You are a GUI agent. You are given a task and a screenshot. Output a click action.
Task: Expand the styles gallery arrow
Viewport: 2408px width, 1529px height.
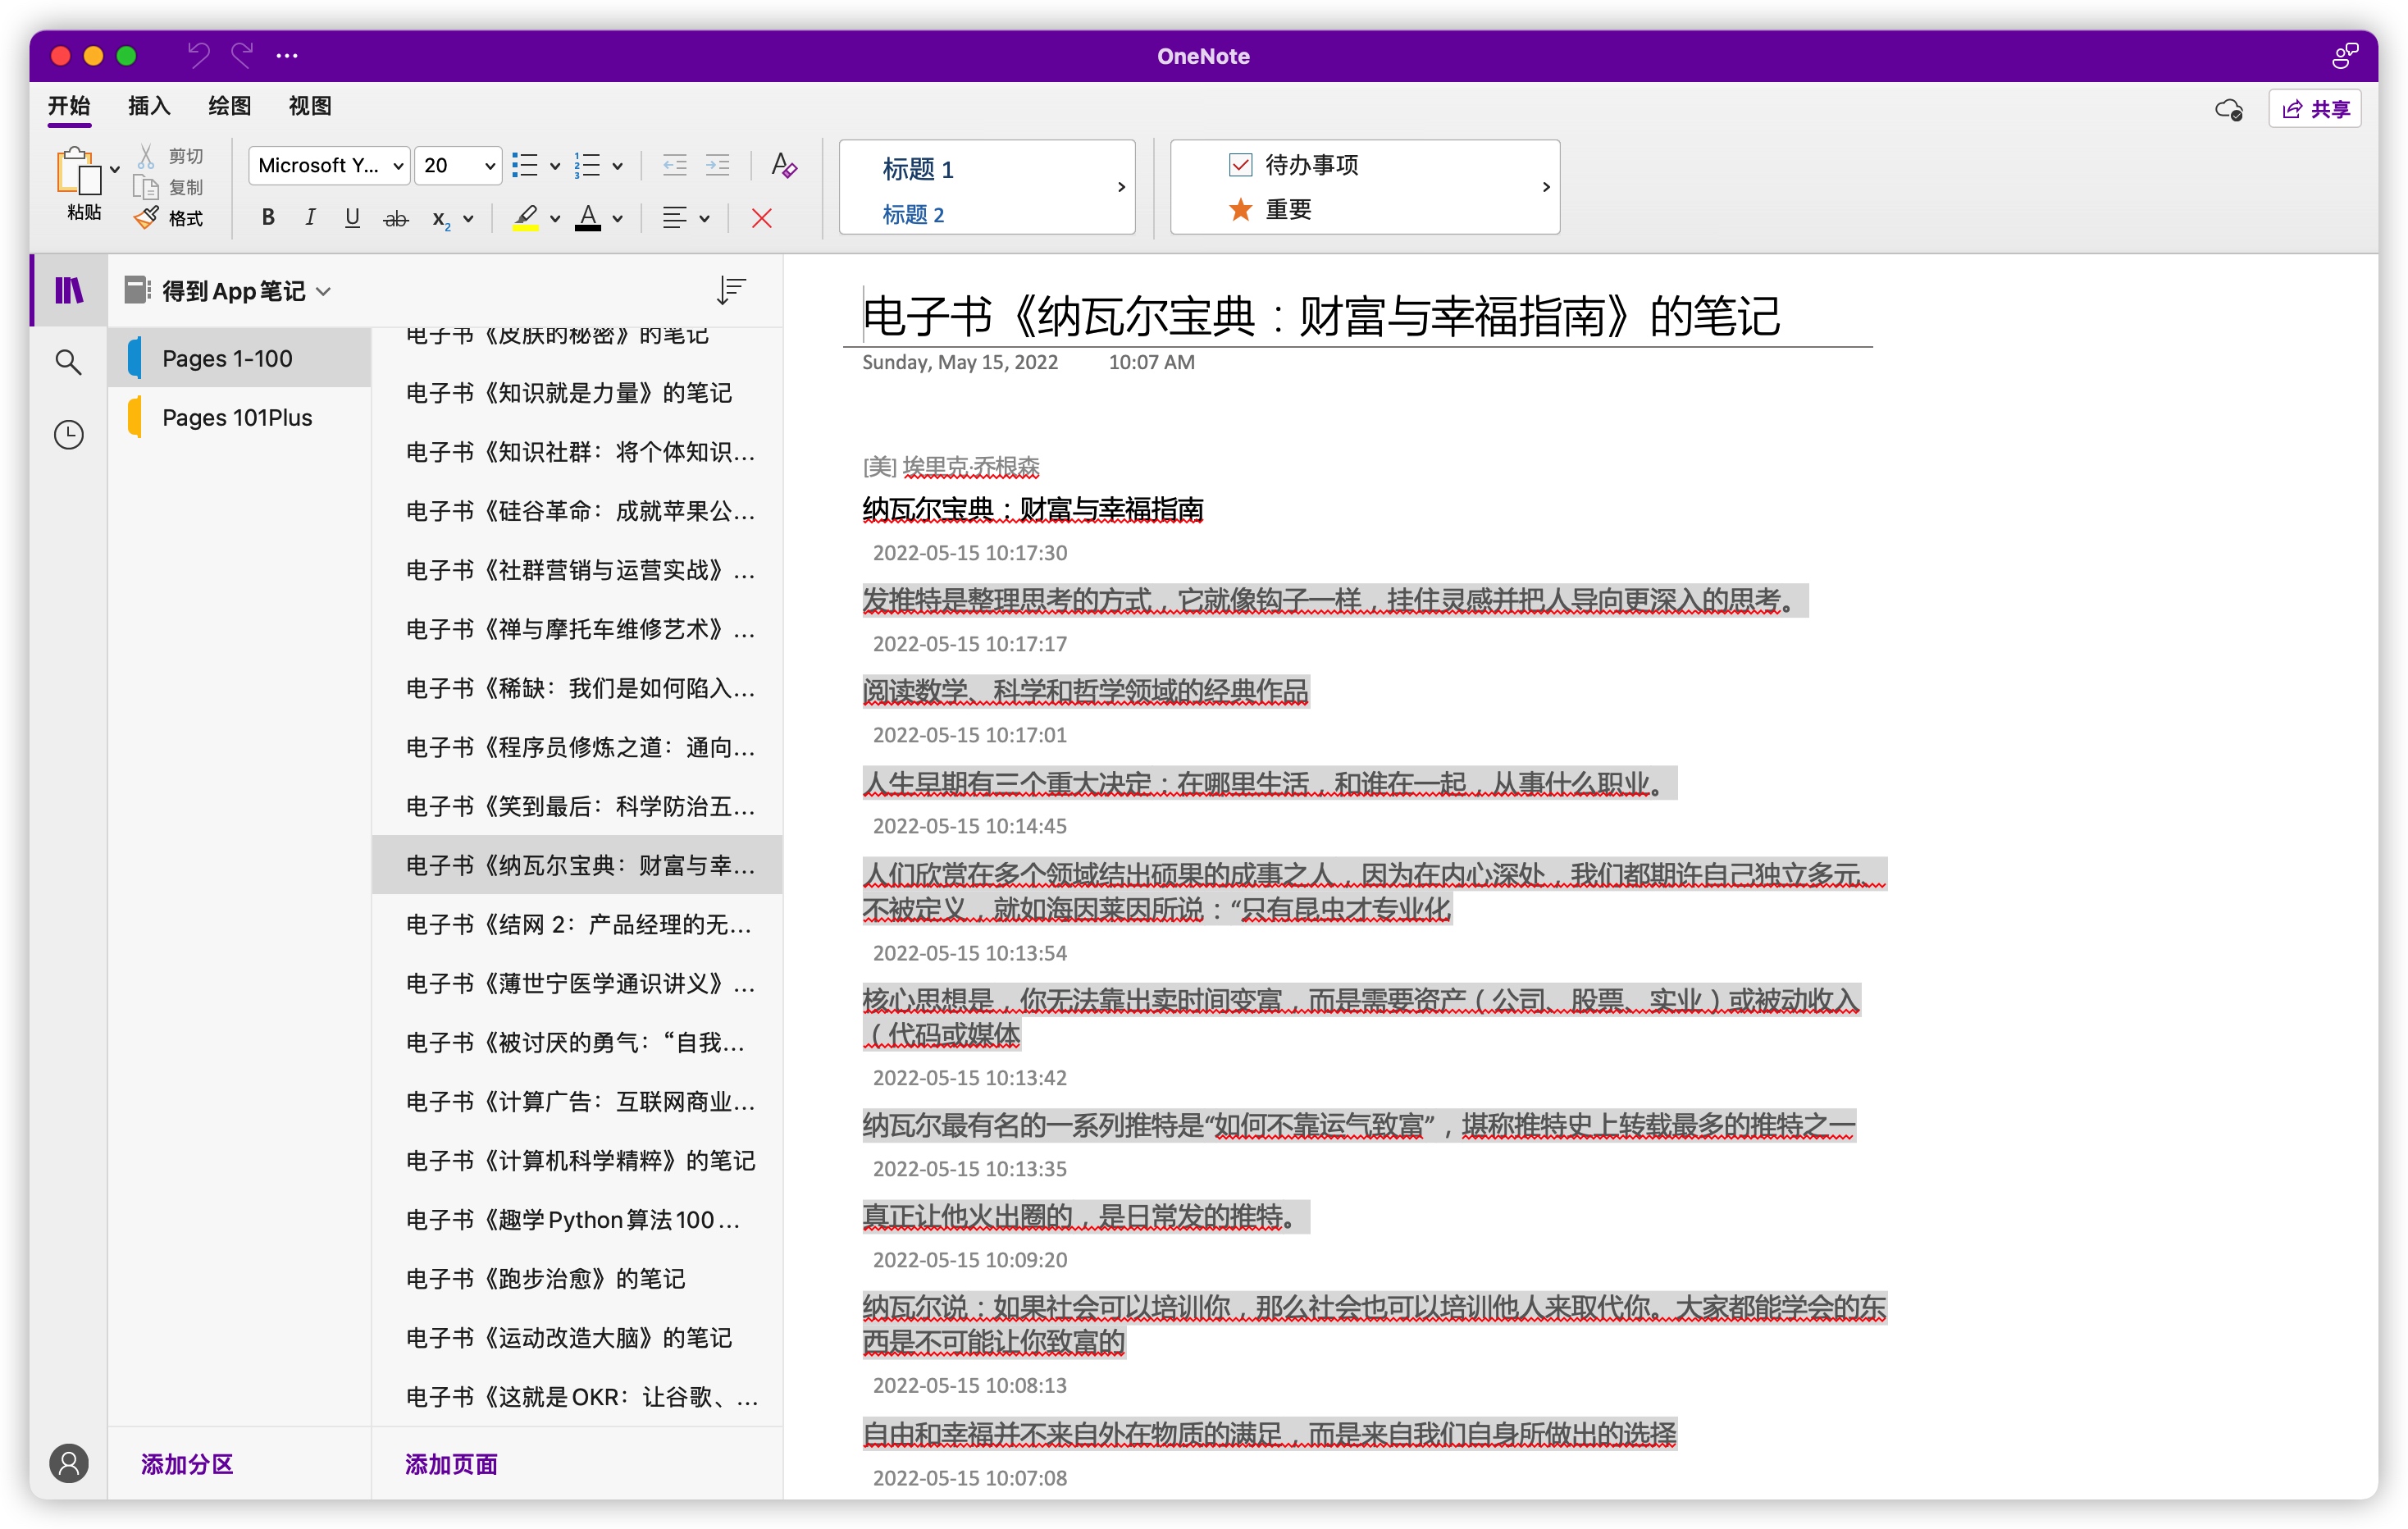(1121, 187)
